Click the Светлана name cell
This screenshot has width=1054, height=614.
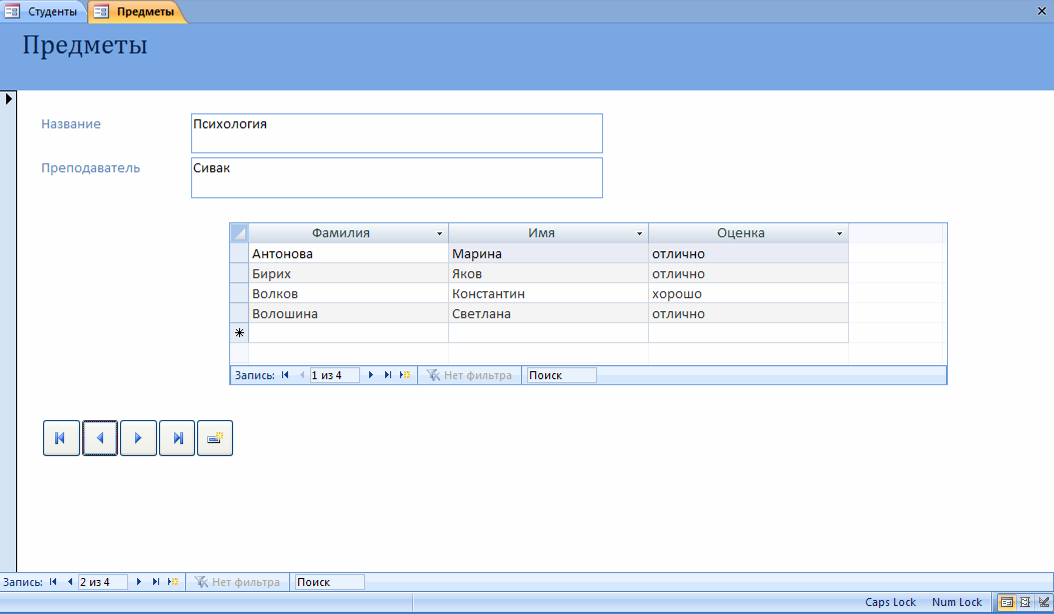click(x=549, y=313)
